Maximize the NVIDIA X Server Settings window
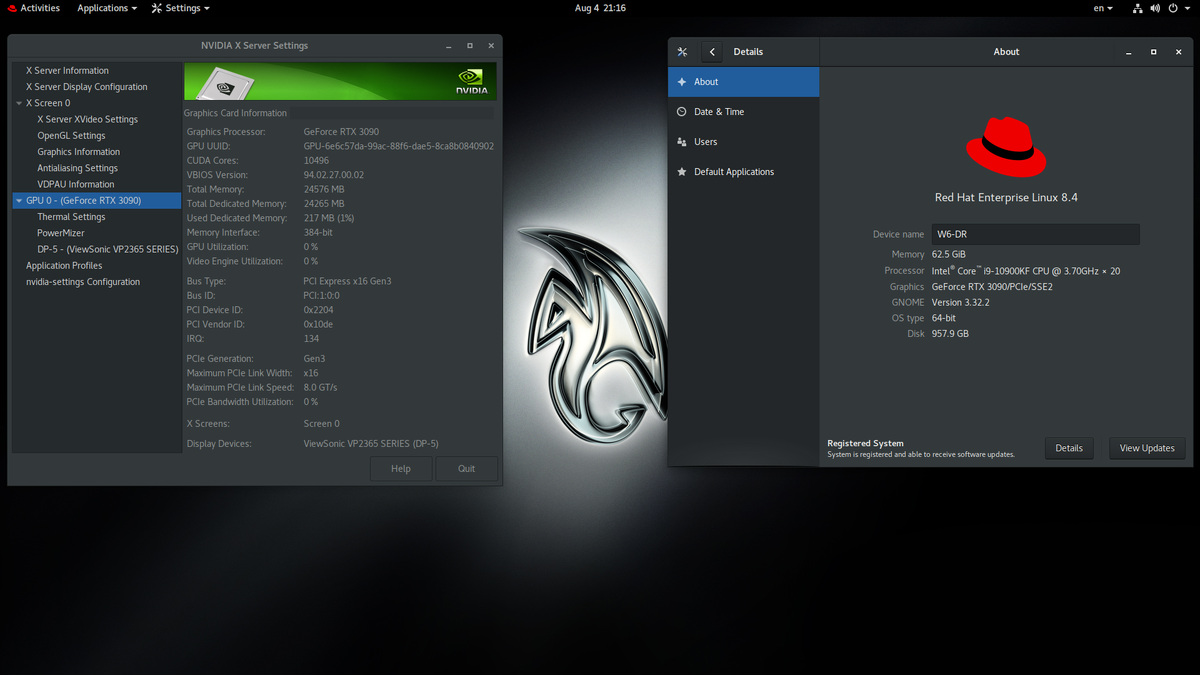1200x675 pixels. (470, 46)
